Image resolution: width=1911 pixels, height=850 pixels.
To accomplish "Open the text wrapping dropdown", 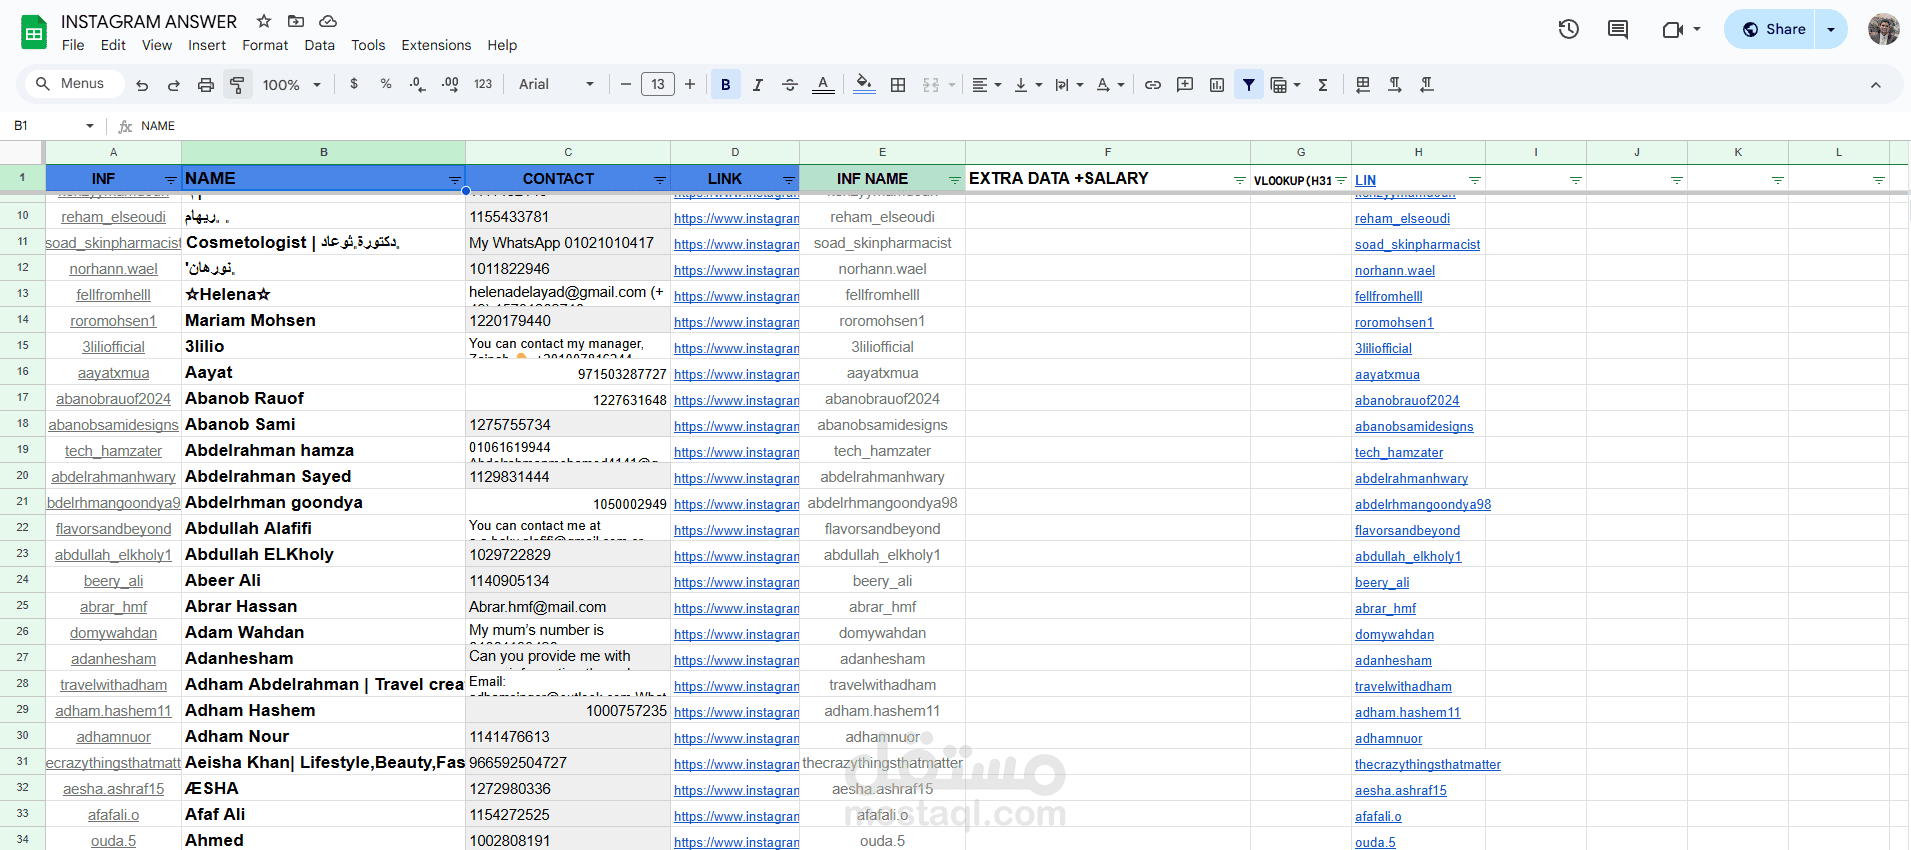I will click(x=1069, y=85).
